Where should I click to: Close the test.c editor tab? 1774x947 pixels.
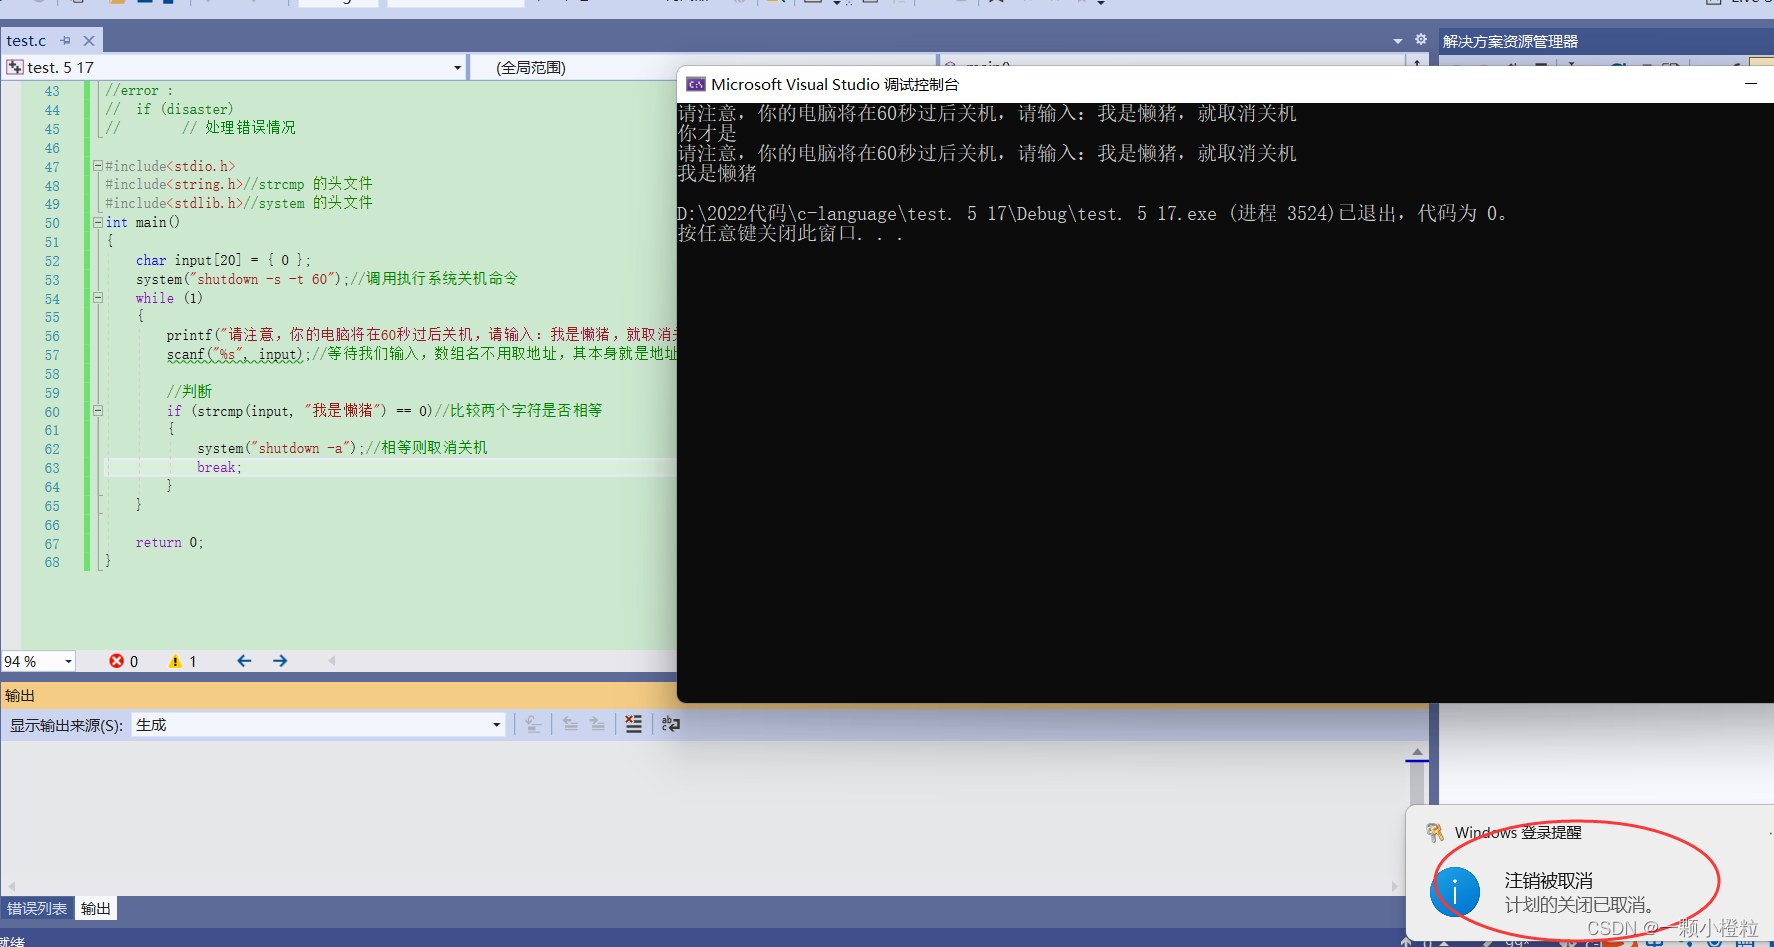(x=89, y=41)
